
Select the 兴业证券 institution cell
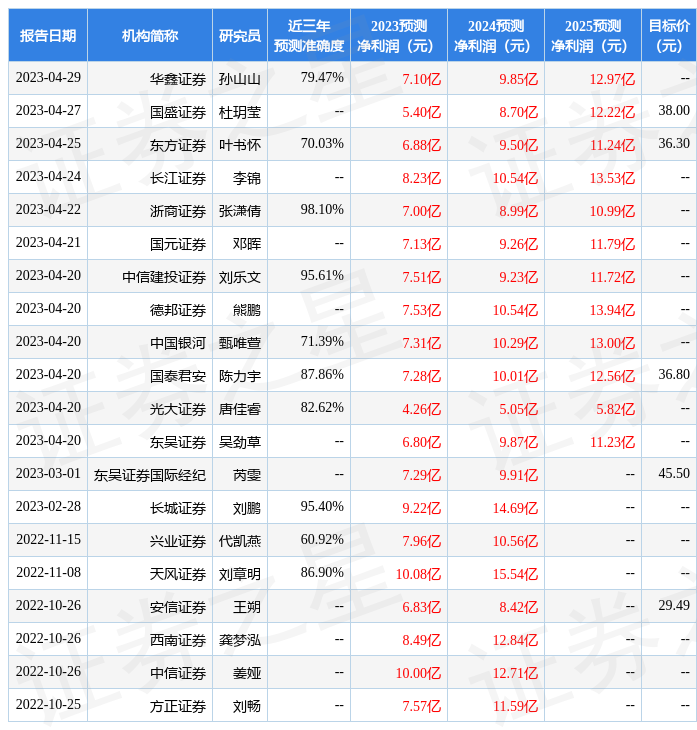click(149, 541)
